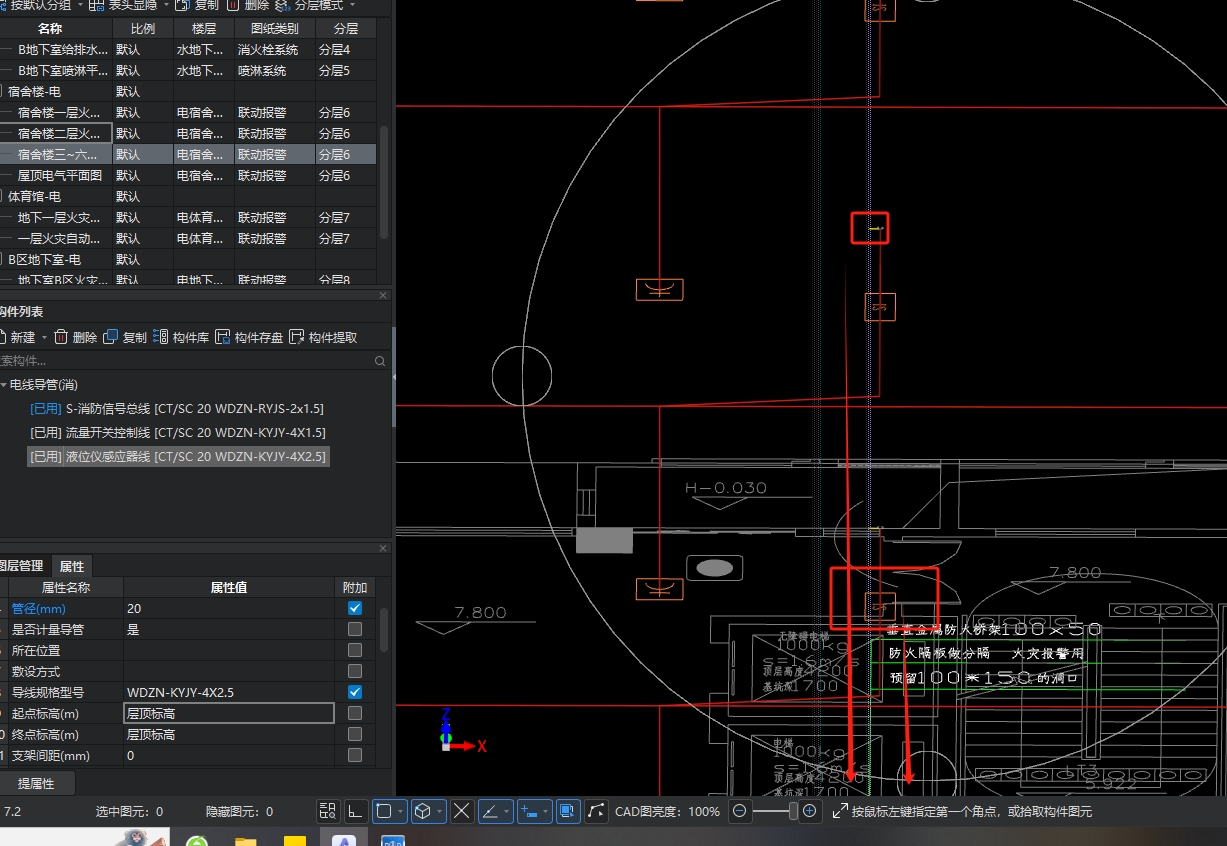This screenshot has width=1227, height=846.
Task: Click the 管径 value cell 20
Action: tap(229, 608)
